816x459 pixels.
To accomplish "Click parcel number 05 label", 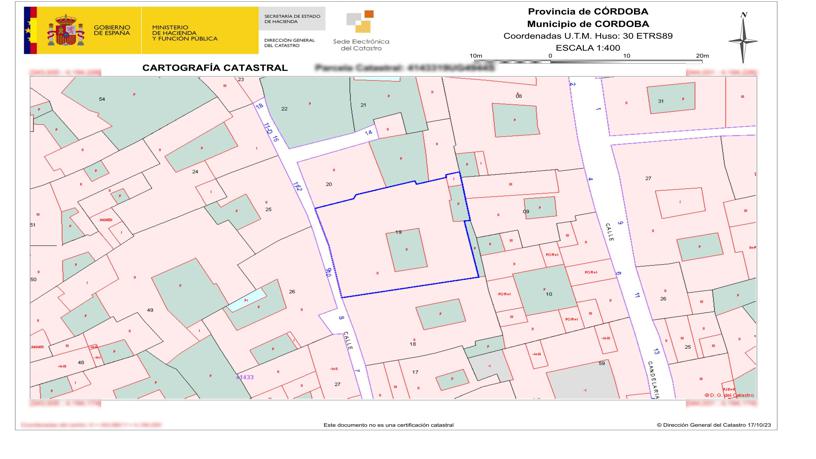I will pos(518,96).
